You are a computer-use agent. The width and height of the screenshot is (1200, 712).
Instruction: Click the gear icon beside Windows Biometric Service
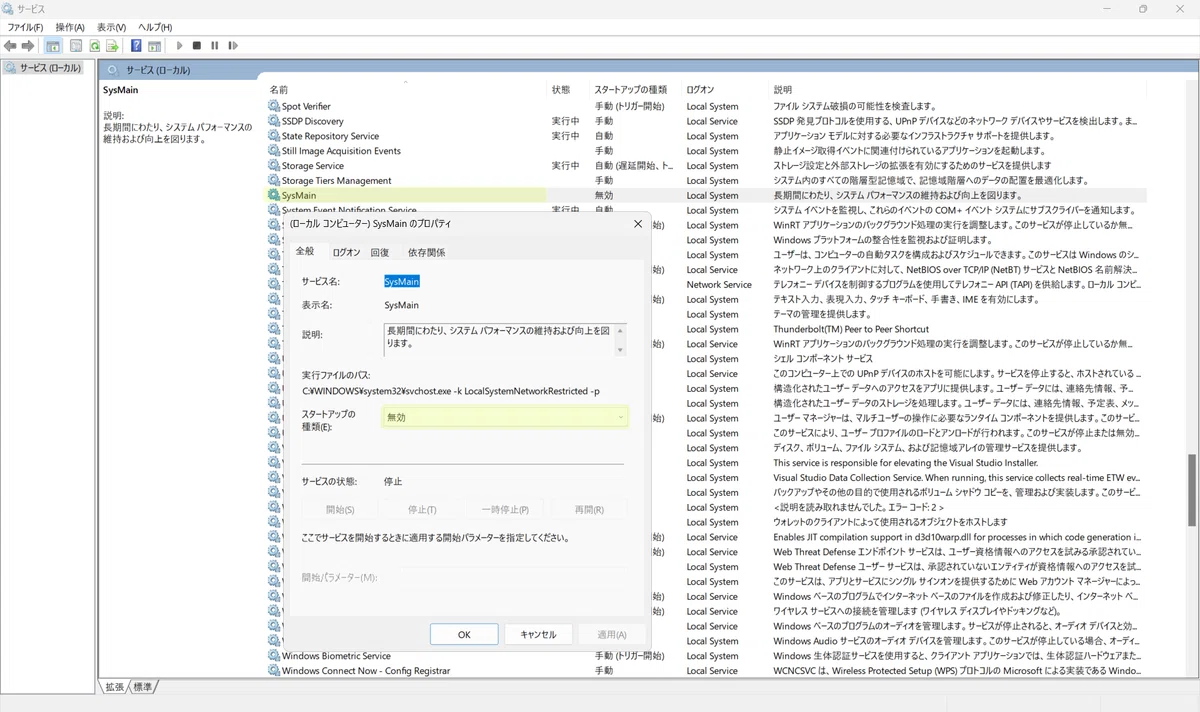pos(274,656)
